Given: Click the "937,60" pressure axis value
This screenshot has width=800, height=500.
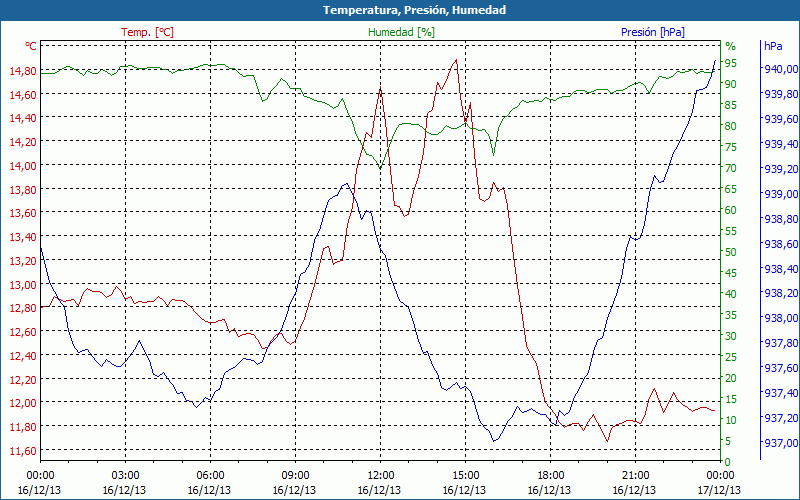Looking at the screenshot, I should point(780,368).
